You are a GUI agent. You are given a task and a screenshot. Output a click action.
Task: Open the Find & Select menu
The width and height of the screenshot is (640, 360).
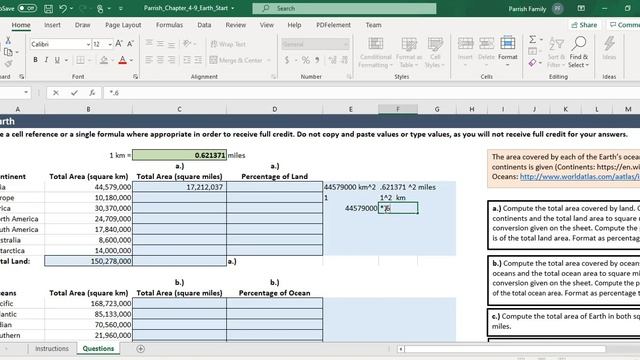click(x=579, y=52)
